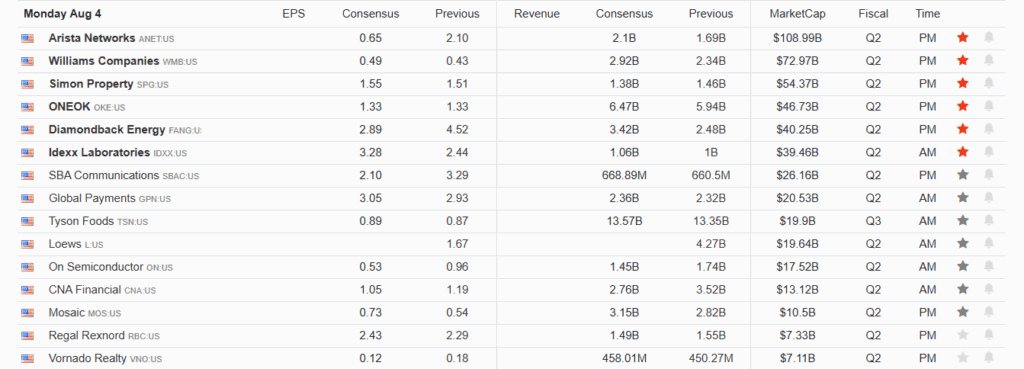
Task: Click the Fiscal column header
Action: pos(873,14)
